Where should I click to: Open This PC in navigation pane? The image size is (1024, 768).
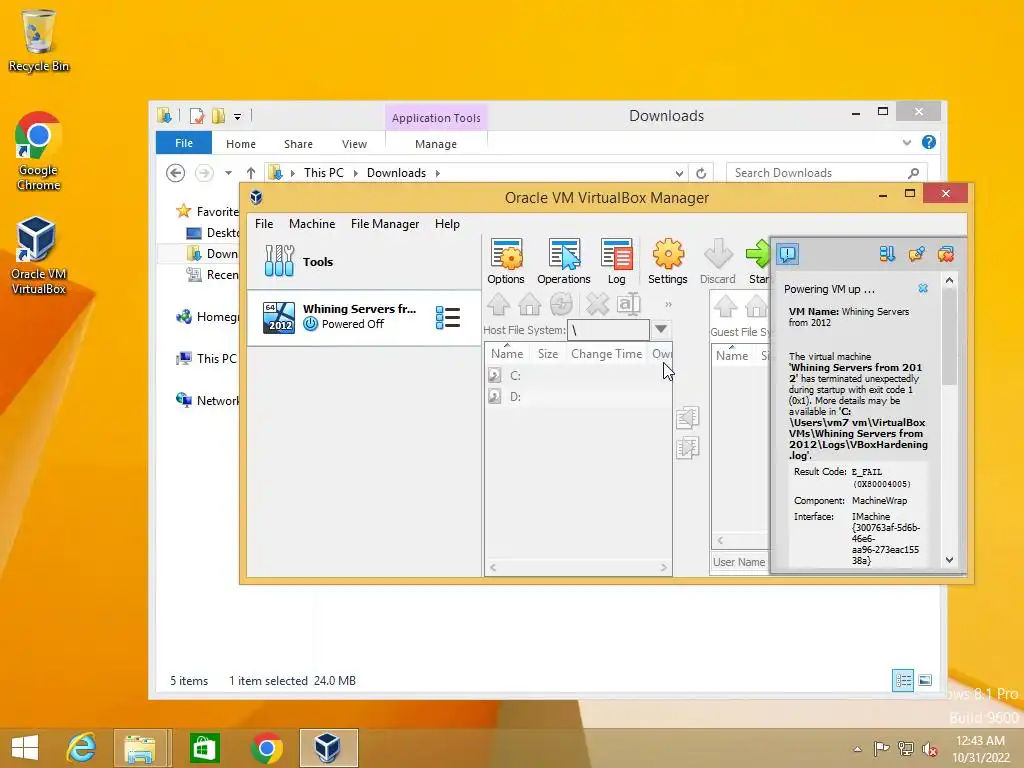point(207,359)
